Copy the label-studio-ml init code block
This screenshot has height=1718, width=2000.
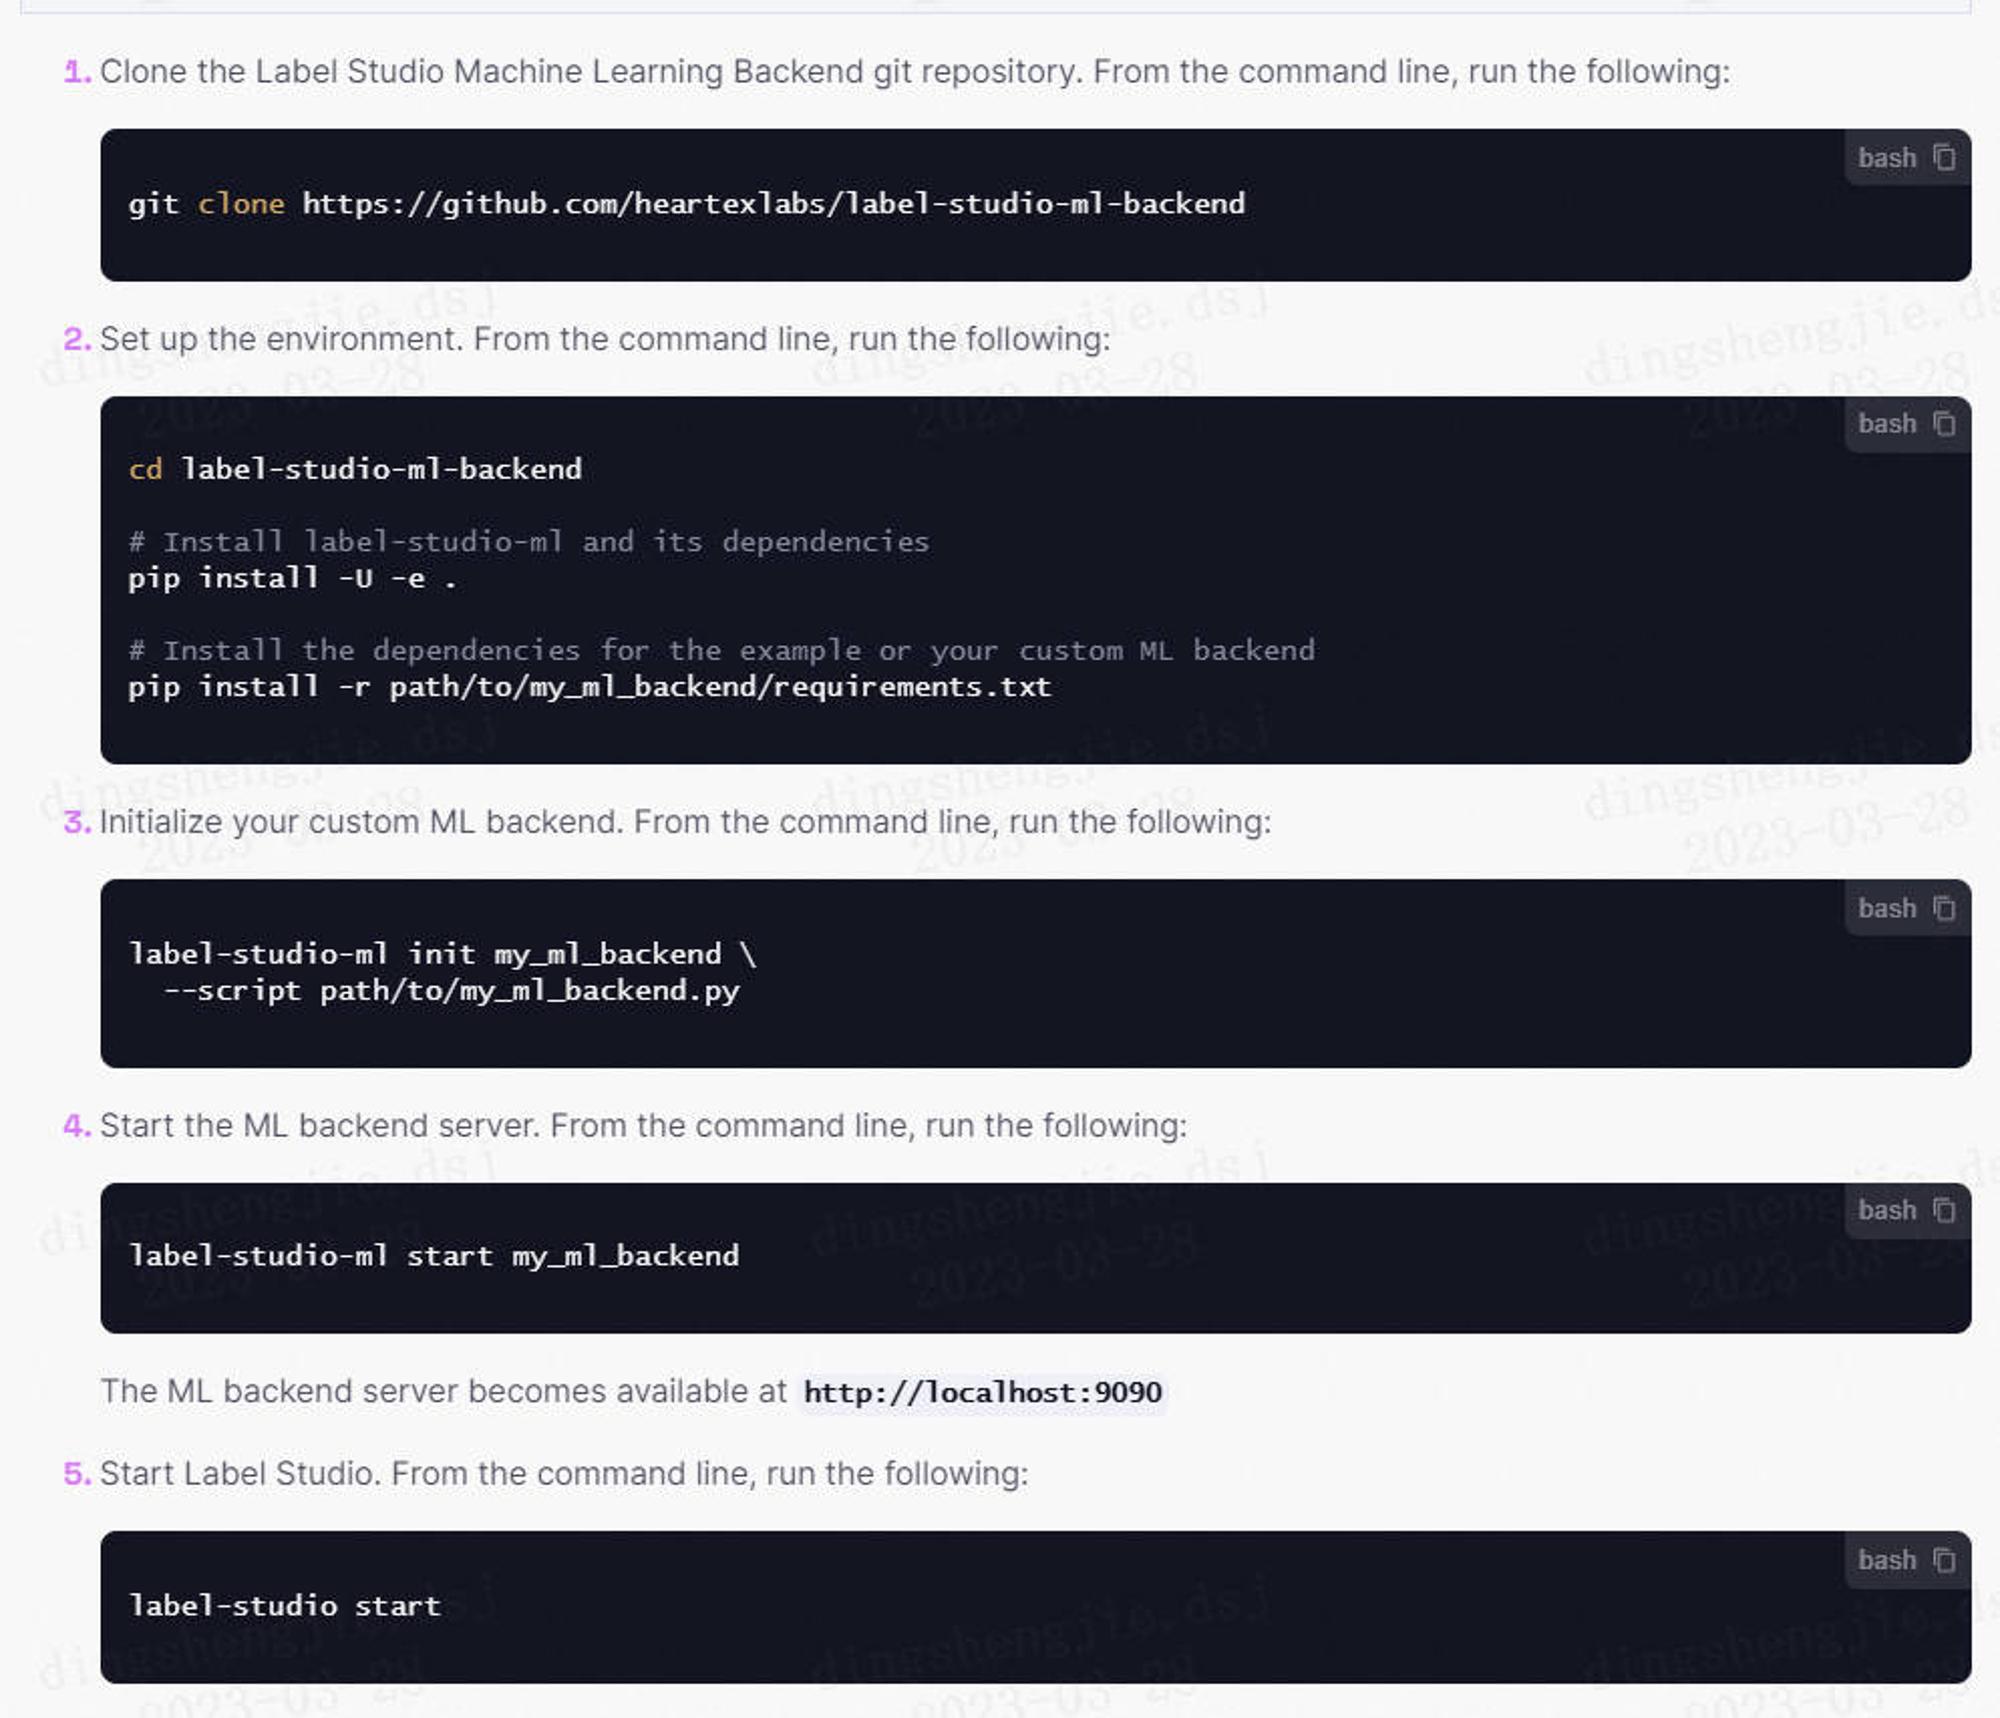[x=1943, y=908]
